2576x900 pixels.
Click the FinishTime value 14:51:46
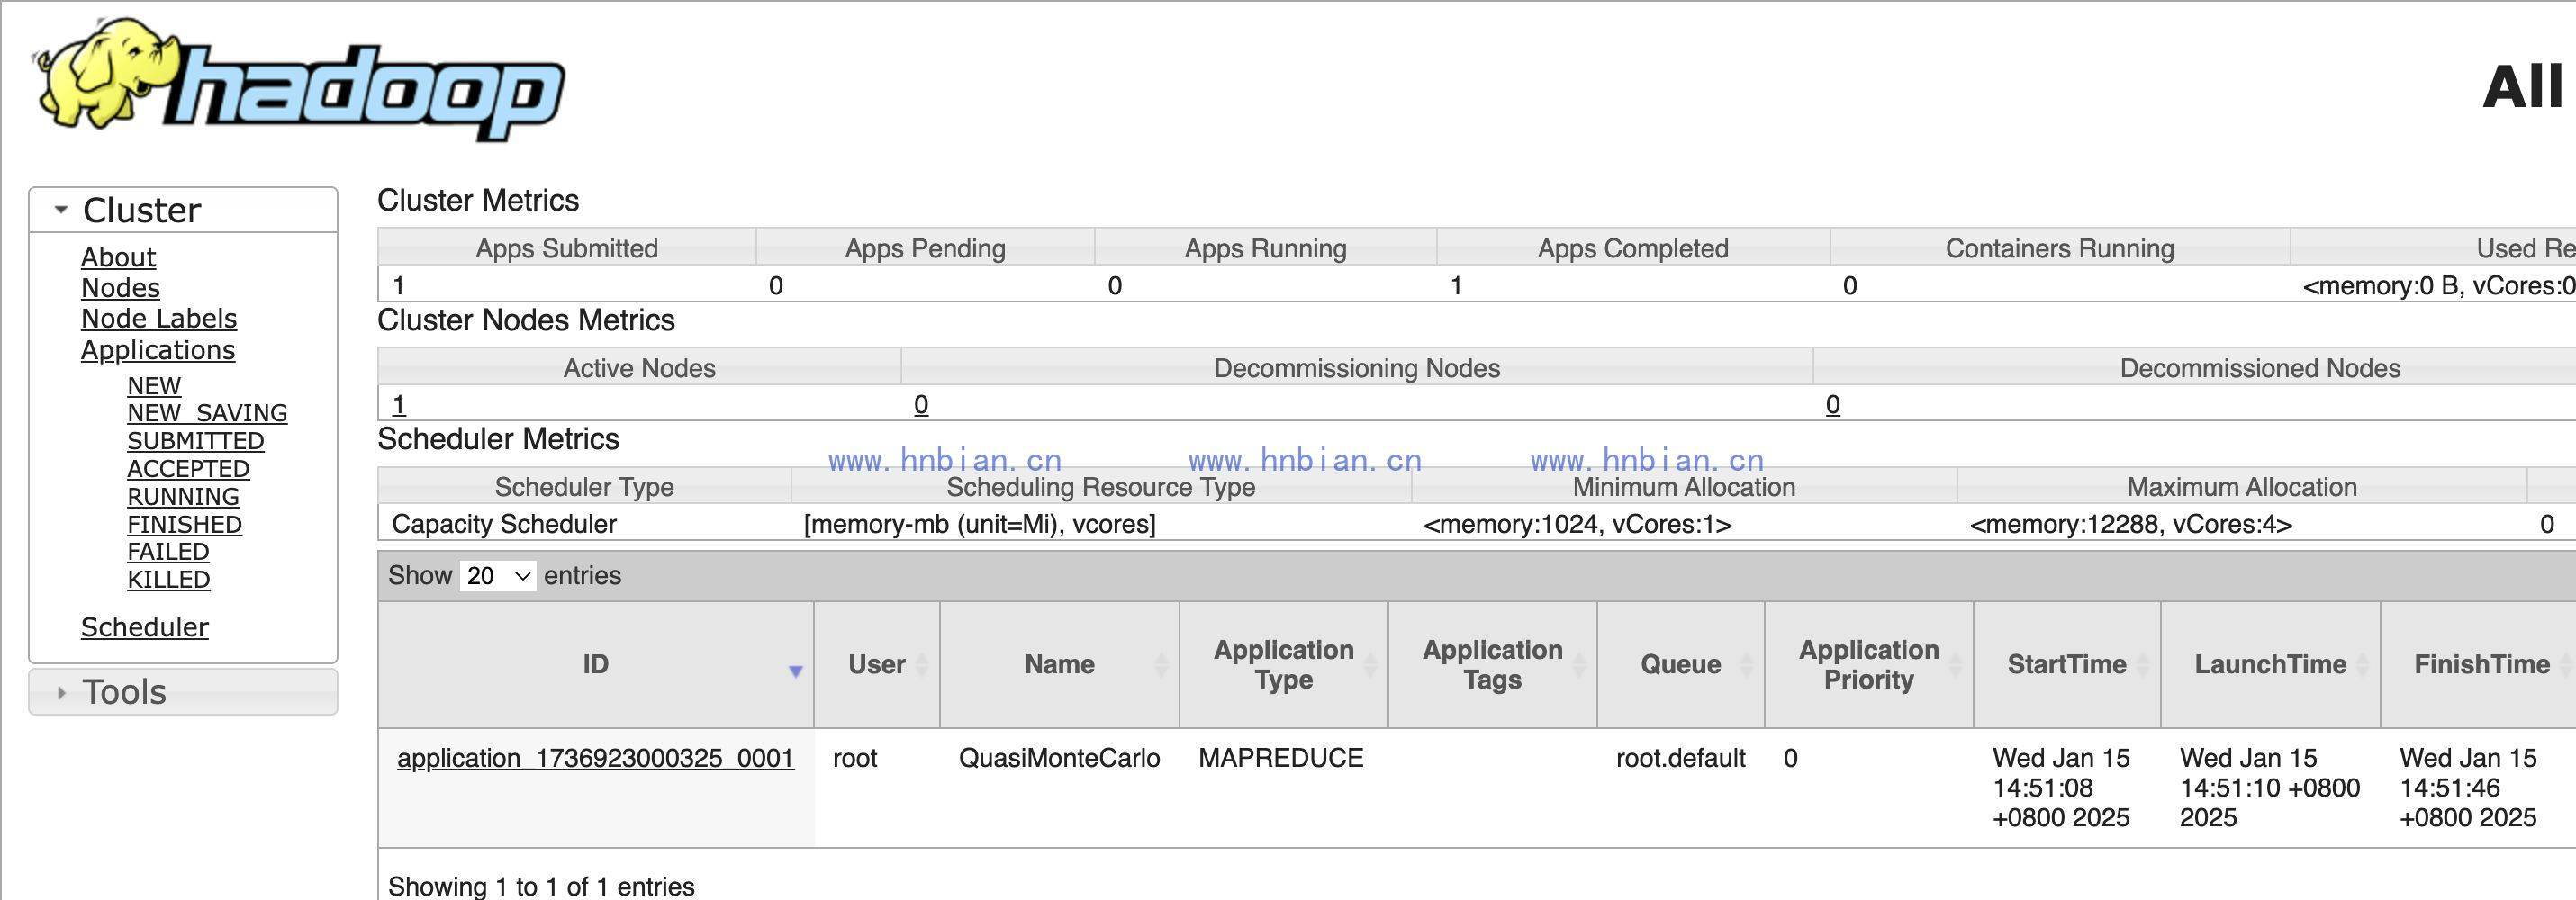tap(2468, 788)
